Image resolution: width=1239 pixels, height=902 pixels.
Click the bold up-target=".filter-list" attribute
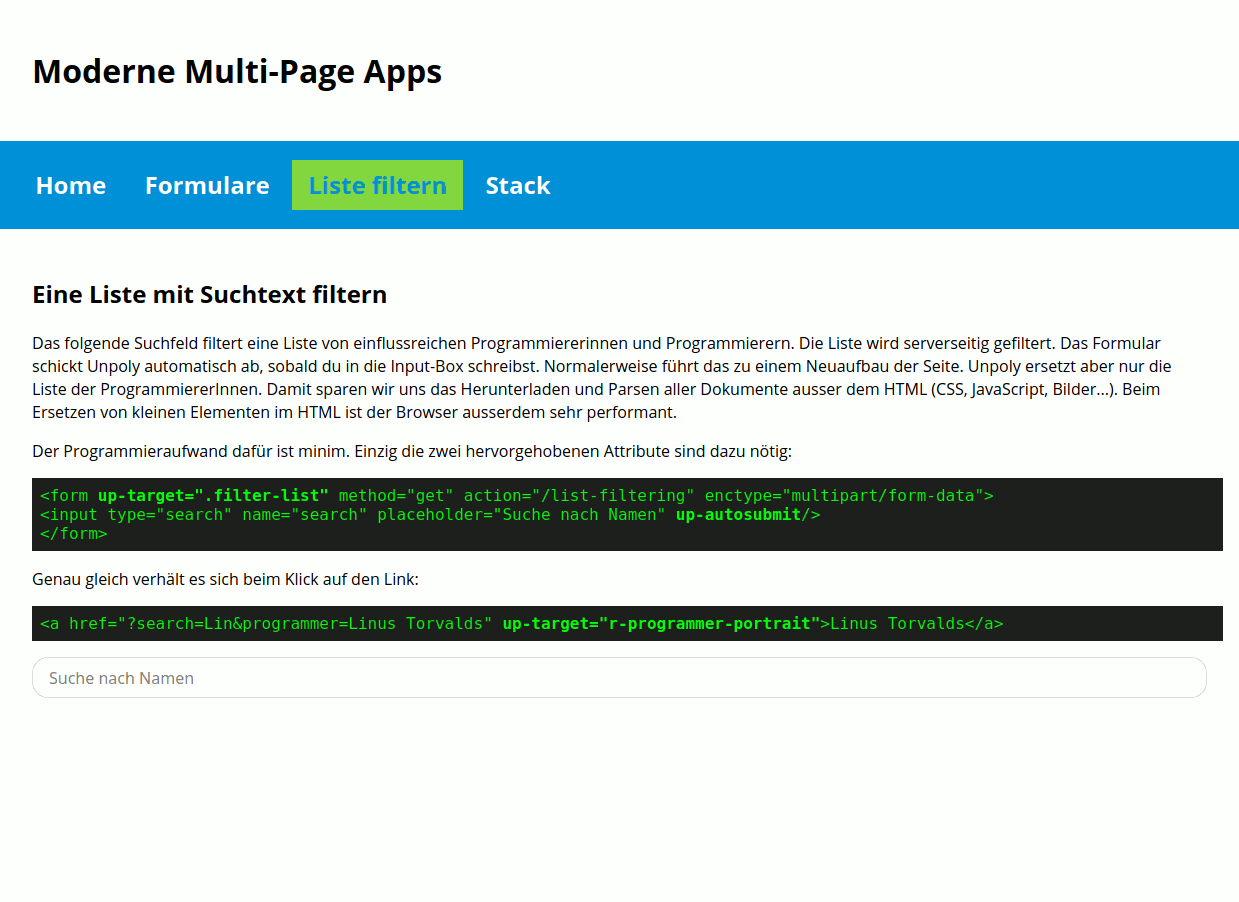[213, 496]
